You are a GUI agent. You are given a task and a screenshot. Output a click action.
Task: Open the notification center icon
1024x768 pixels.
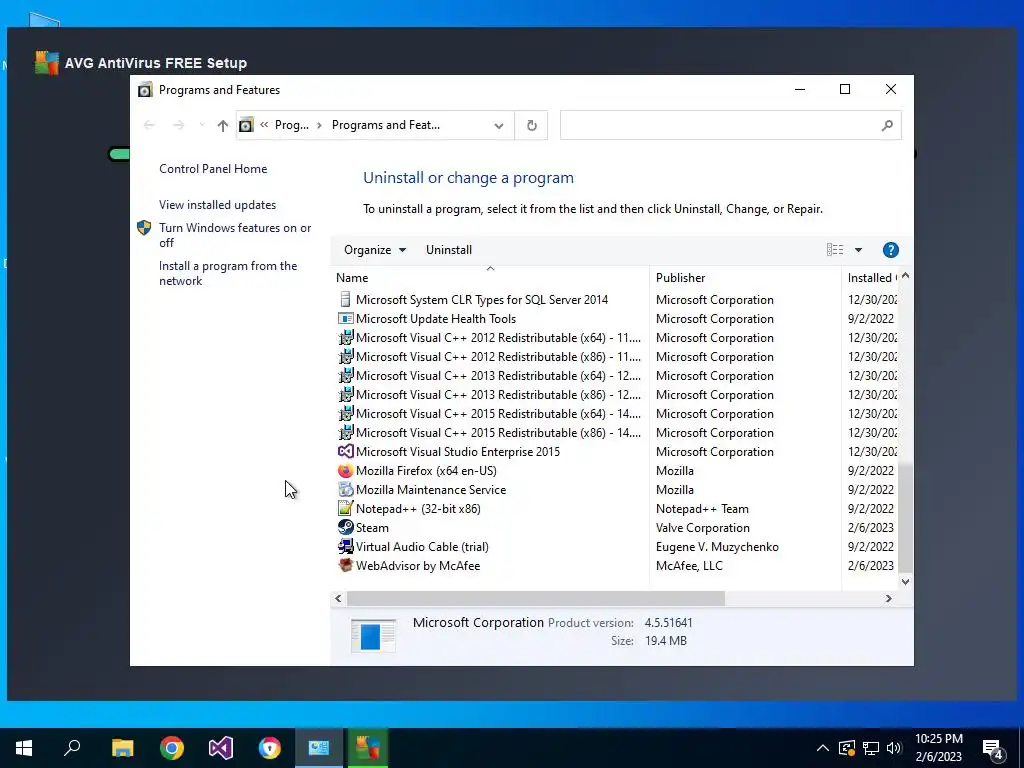click(x=992, y=748)
